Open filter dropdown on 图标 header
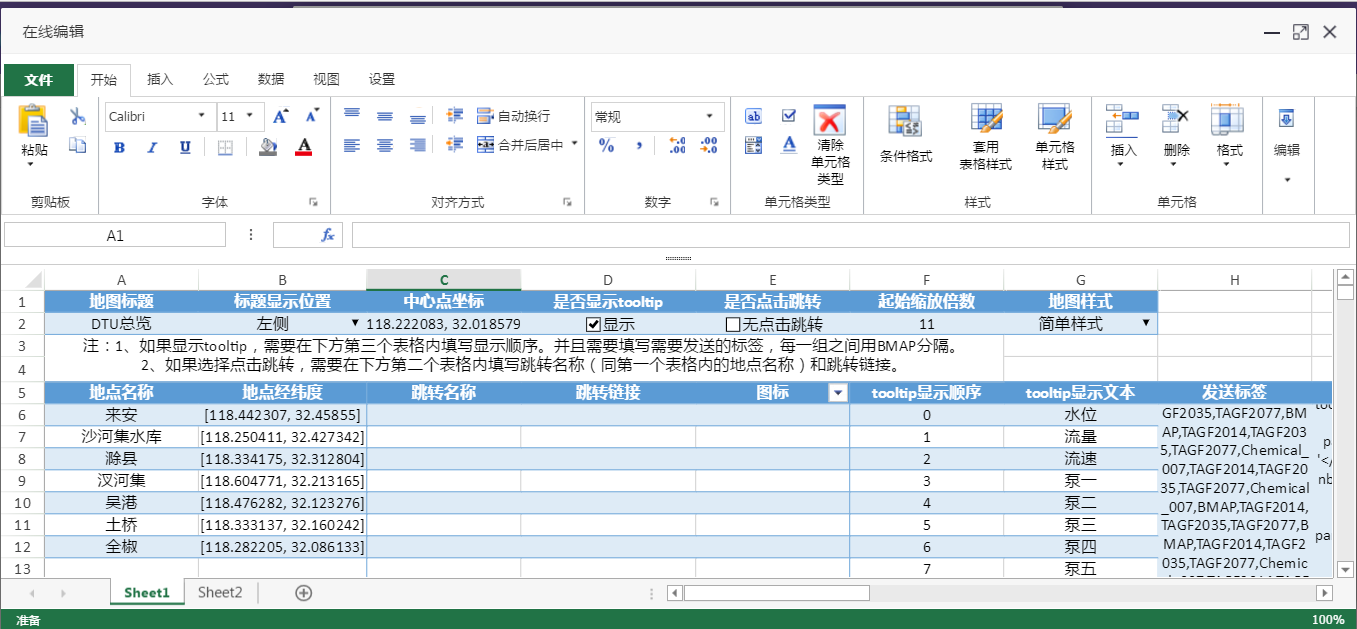1357x629 pixels. pyautogui.click(x=838, y=394)
